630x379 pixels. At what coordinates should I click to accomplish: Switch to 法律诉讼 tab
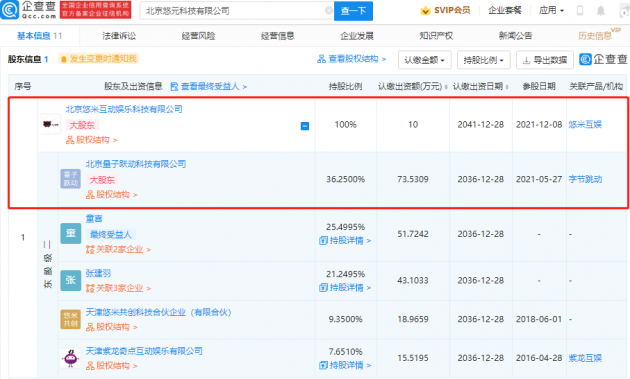[x=119, y=36]
